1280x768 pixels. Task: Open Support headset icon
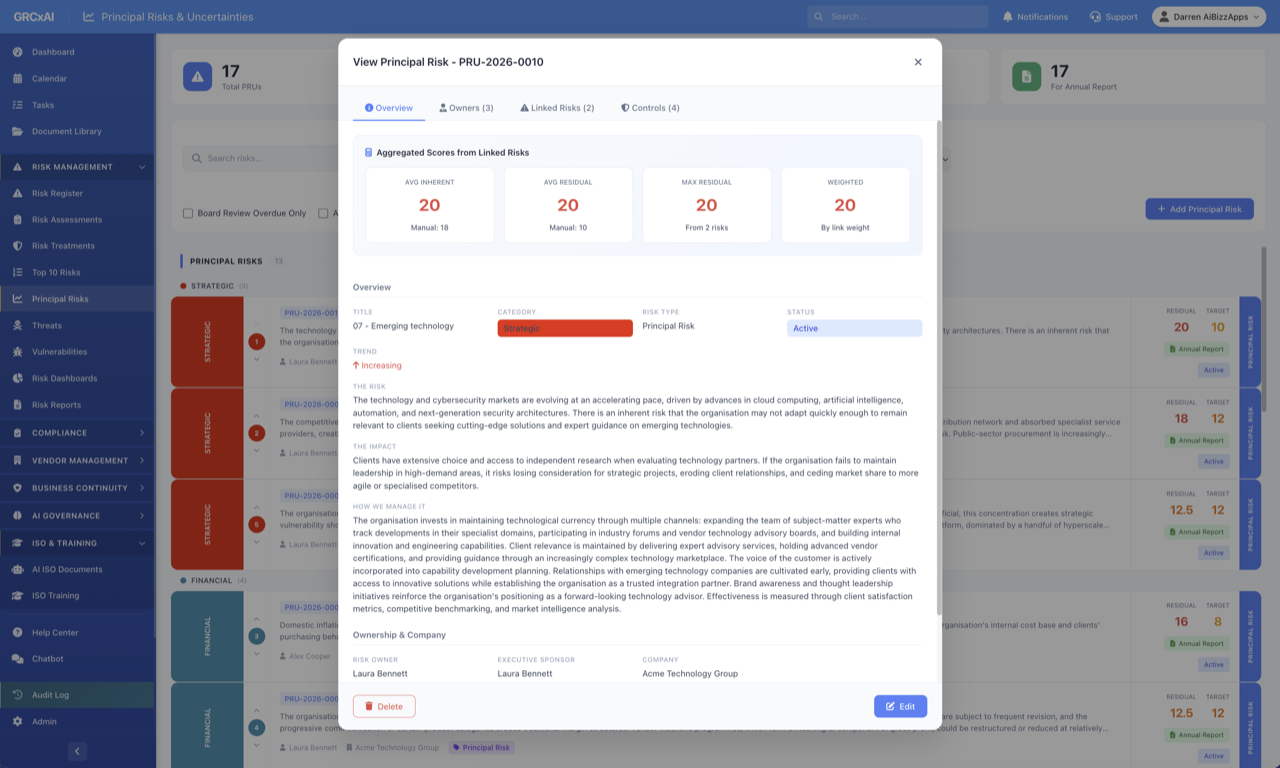pos(1096,17)
